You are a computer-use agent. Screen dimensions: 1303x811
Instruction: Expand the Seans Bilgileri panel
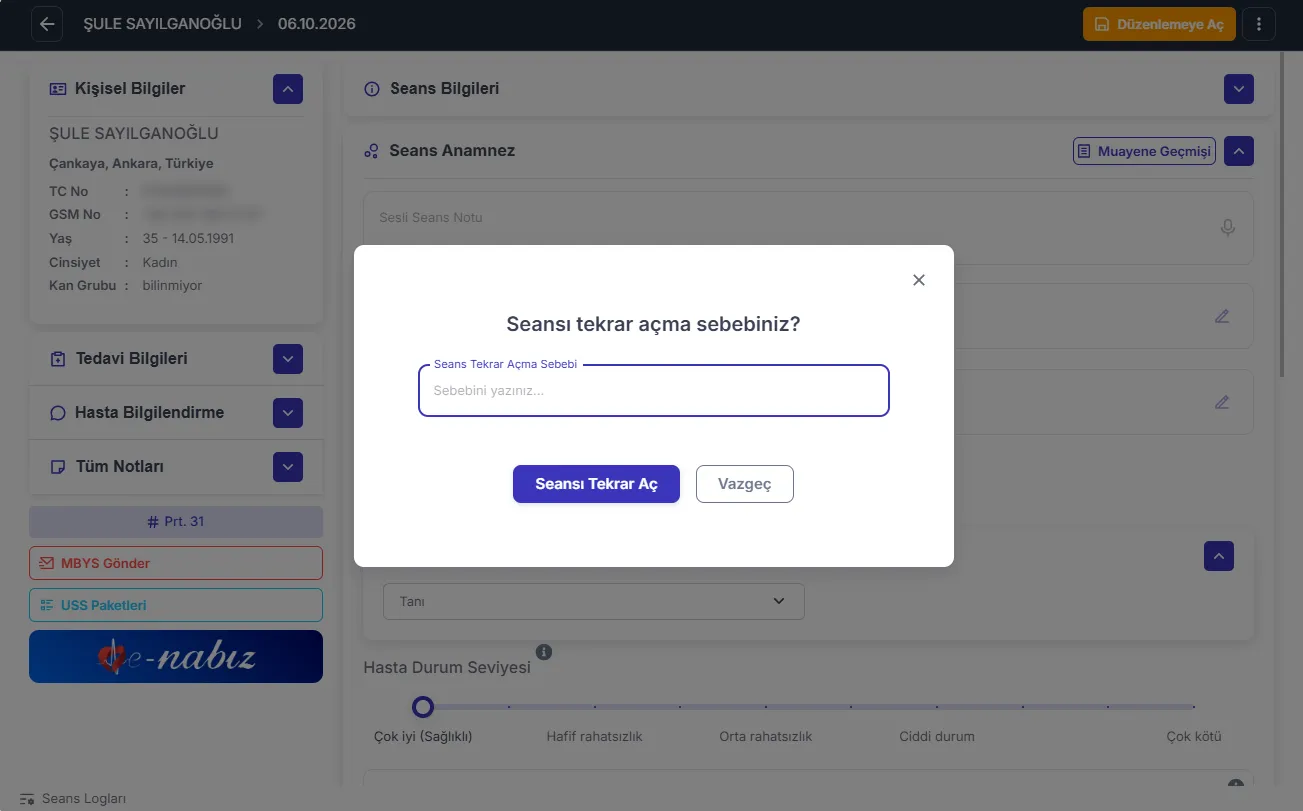[x=1239, y=89]
